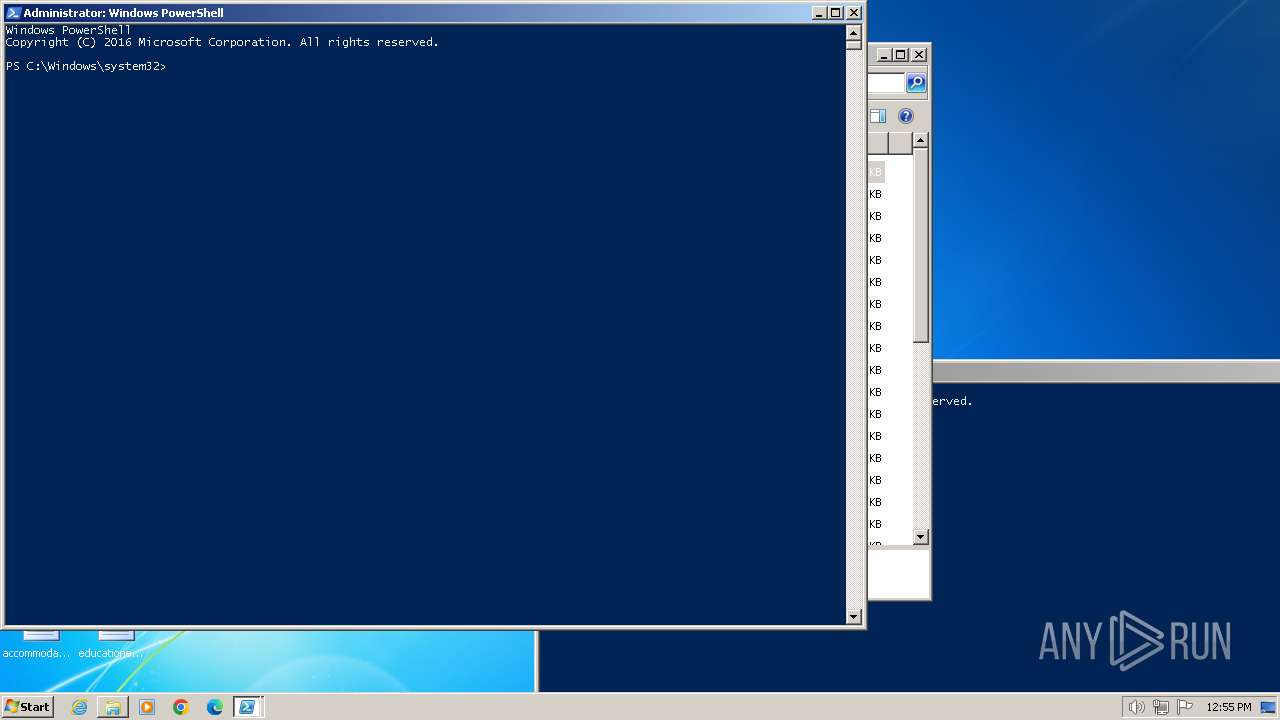Open Google Chrome from taskbar

pos(181,707)
